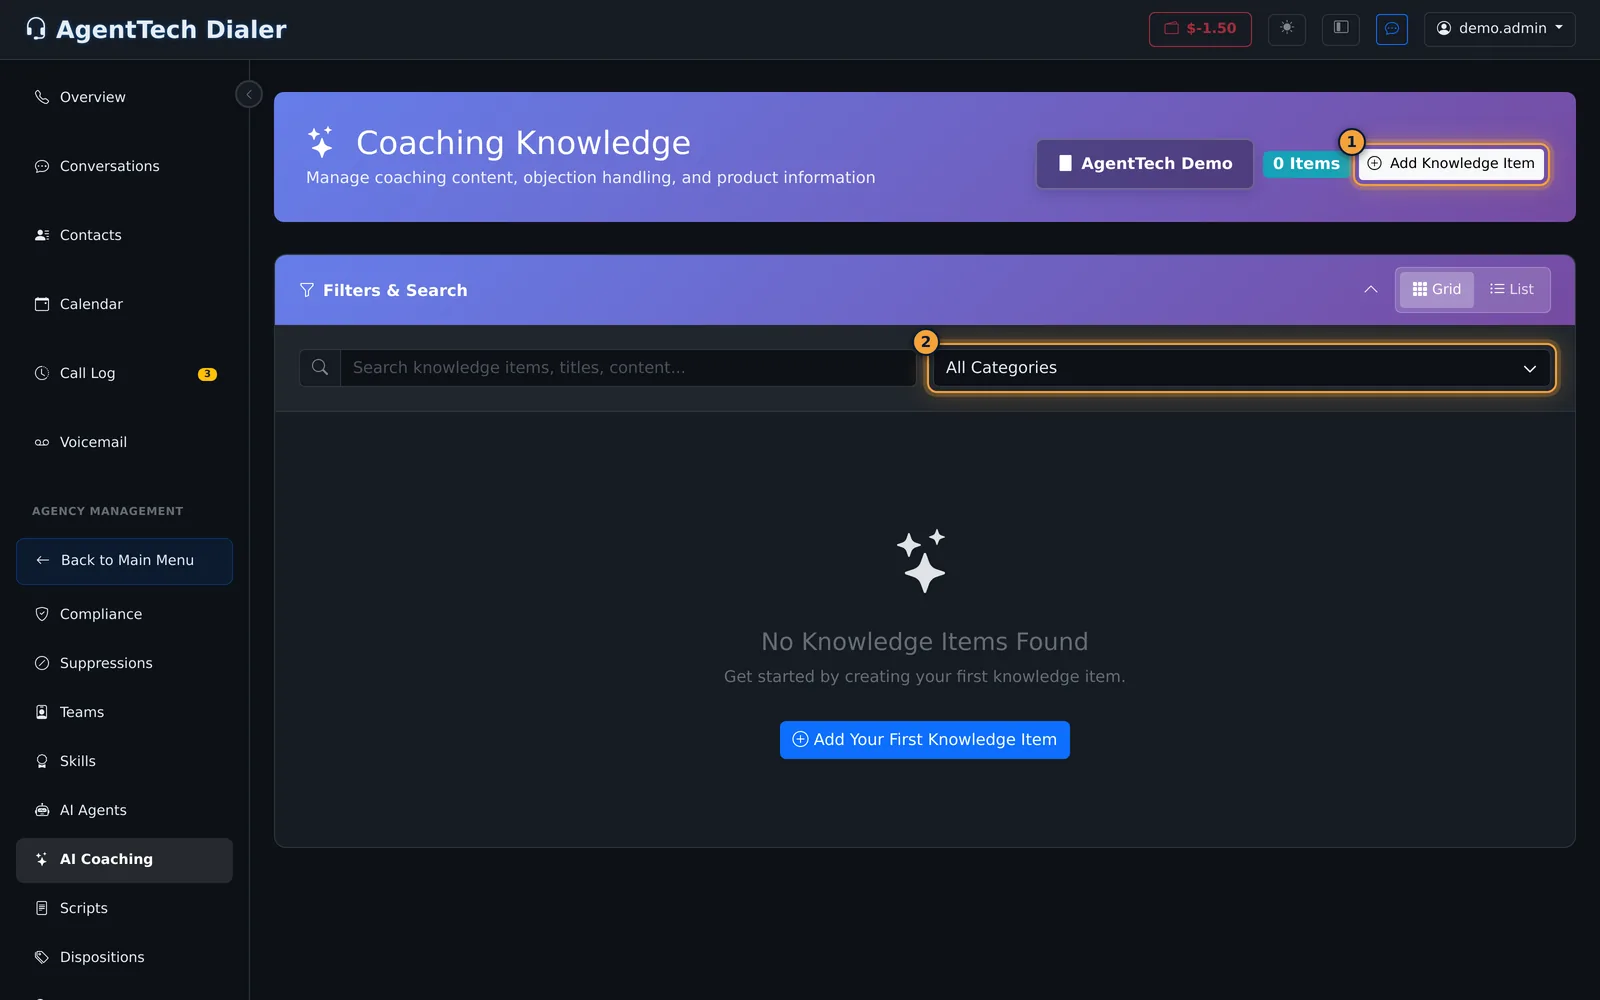Click Add Knowledge Item button
This screenshot has width=1600, height=1000.
[x=1451, y=164]
